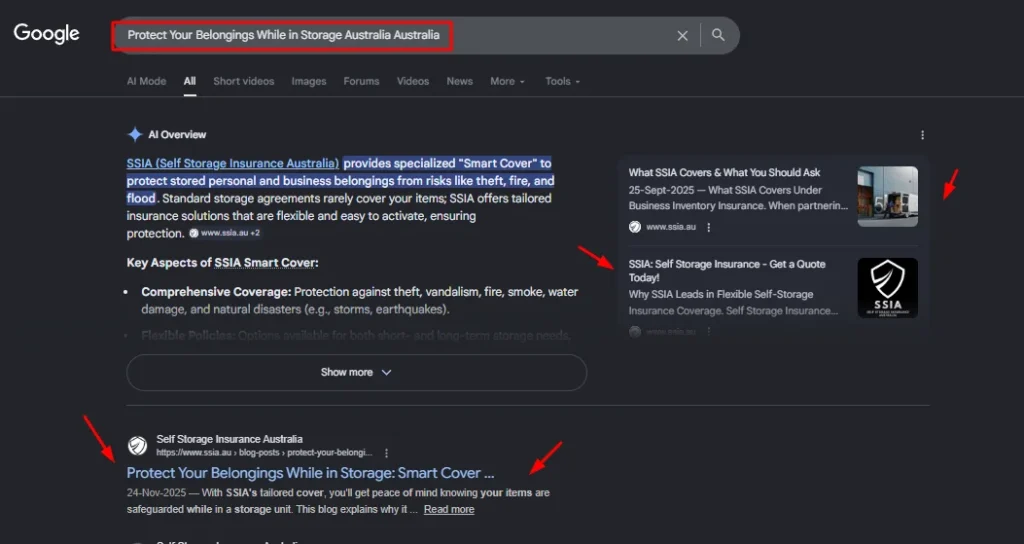Open 'Protect Your Belongings While in Storage: Smart Cover' result
1024x544 pixels.
[310, 473]
